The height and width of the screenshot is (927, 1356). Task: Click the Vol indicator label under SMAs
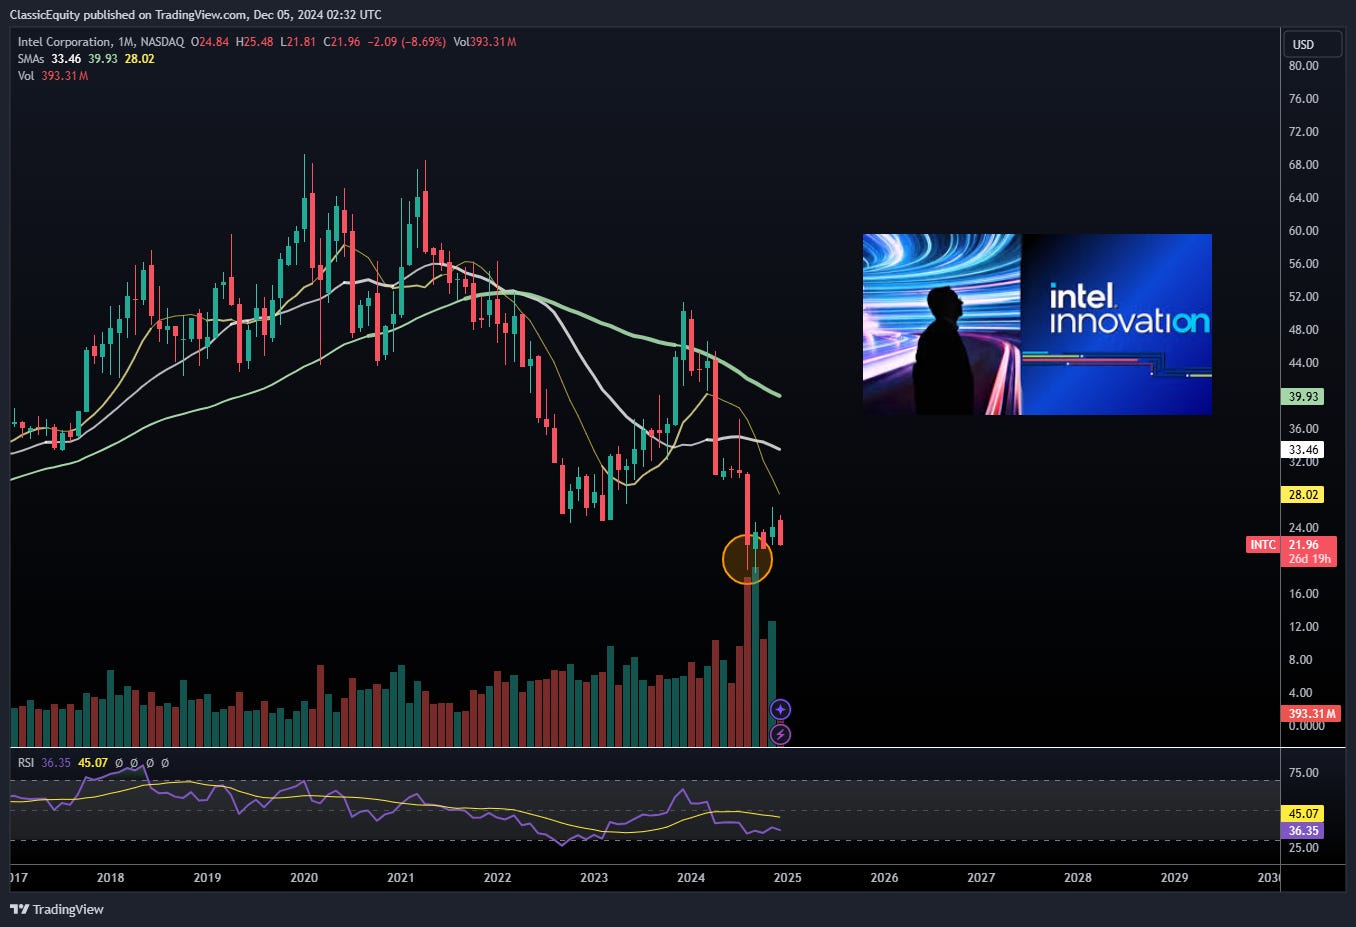26,76
